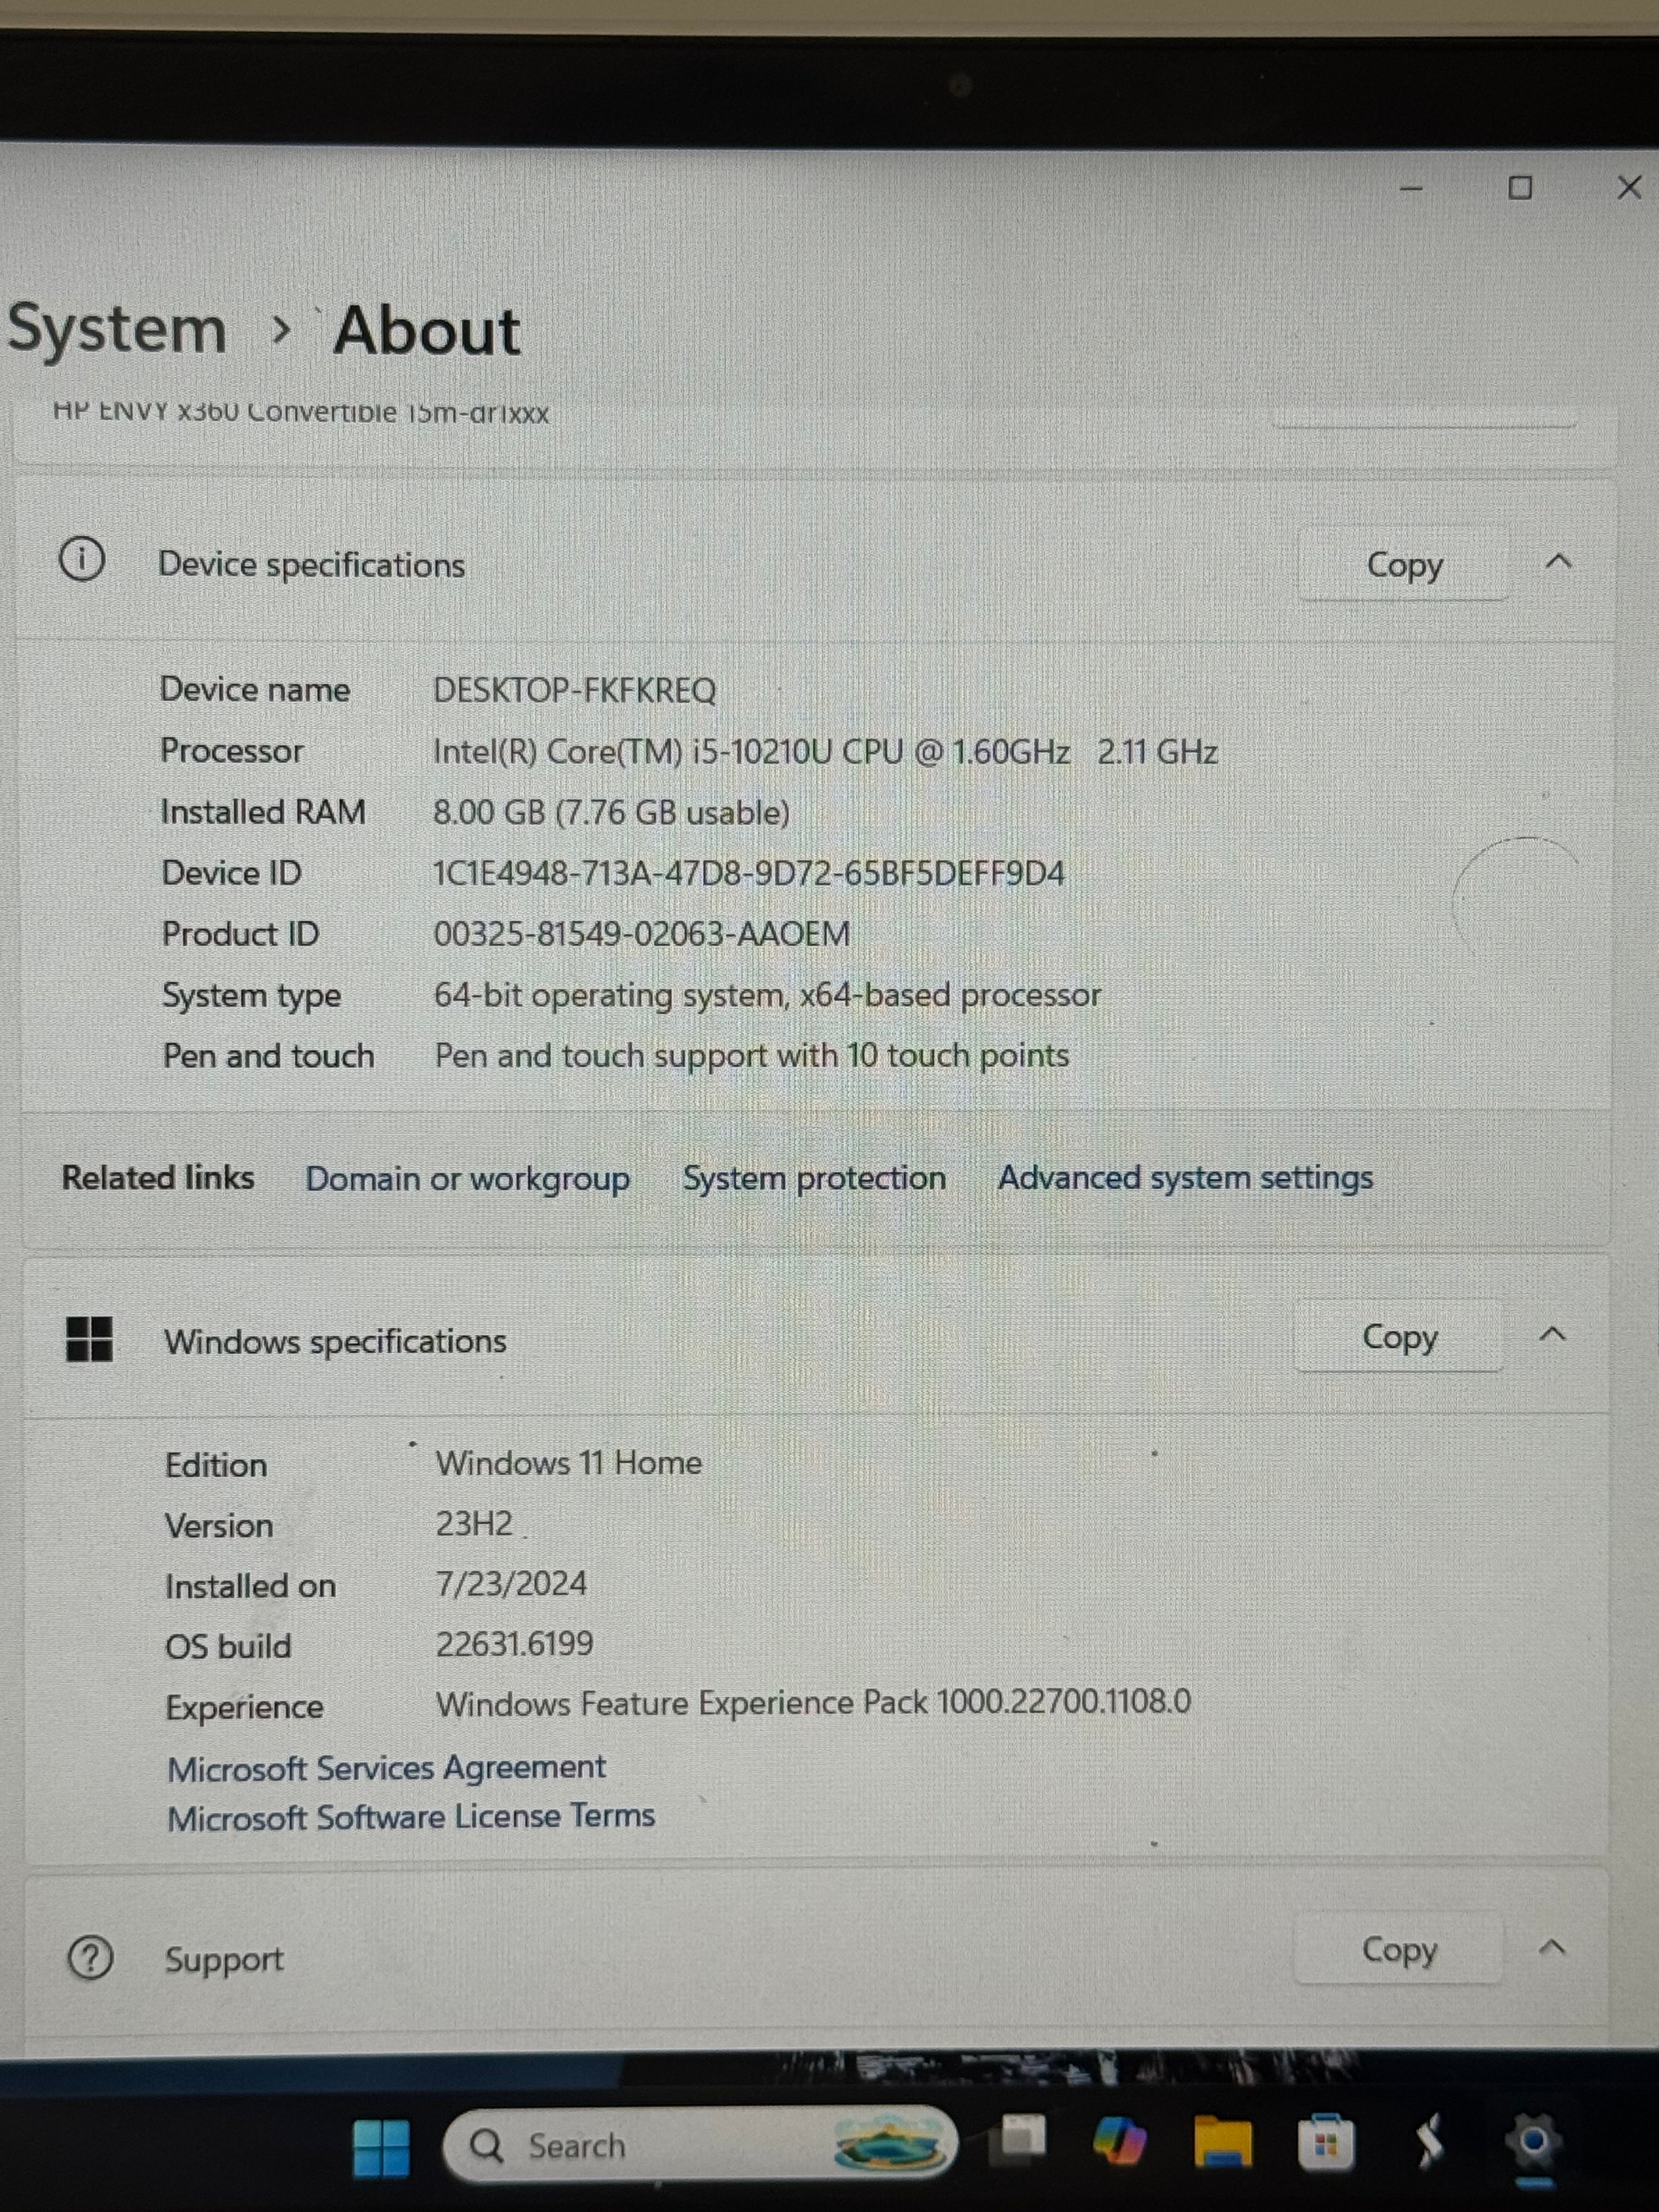Collapse the Support section

(1552, 1947)
